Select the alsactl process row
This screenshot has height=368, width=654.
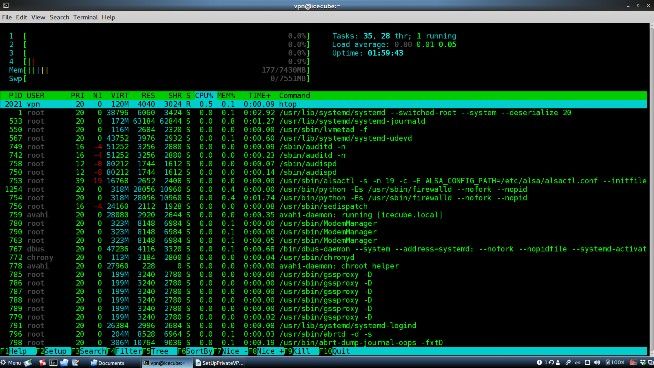click(x=324, y=181)
